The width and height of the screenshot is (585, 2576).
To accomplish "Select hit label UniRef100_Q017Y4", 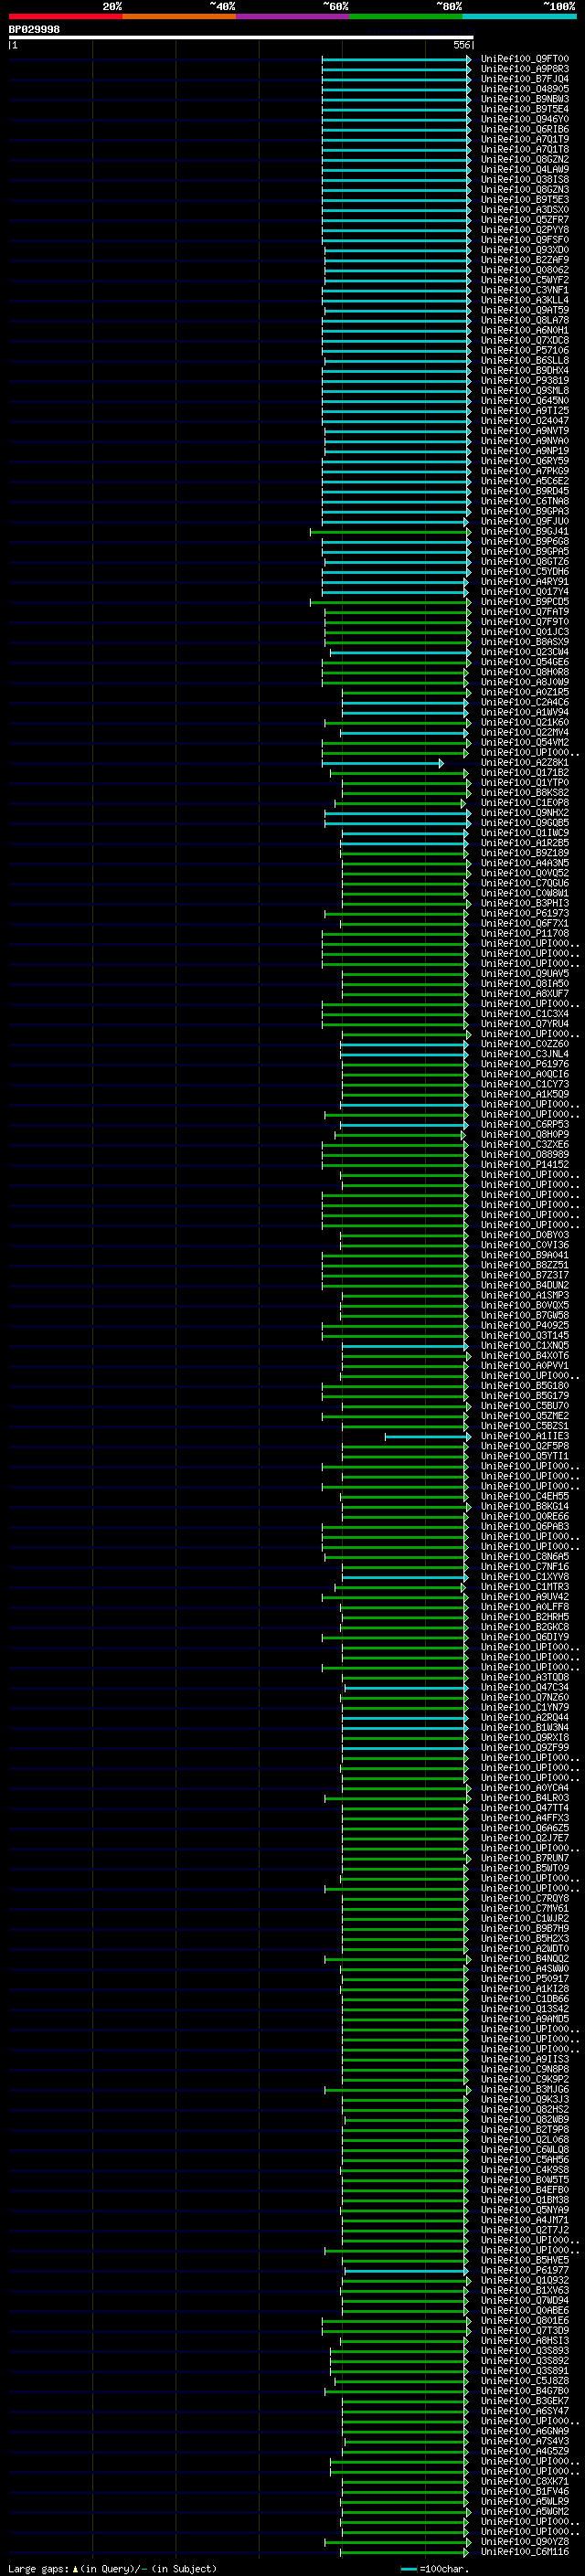I will [x=525, y=592].
